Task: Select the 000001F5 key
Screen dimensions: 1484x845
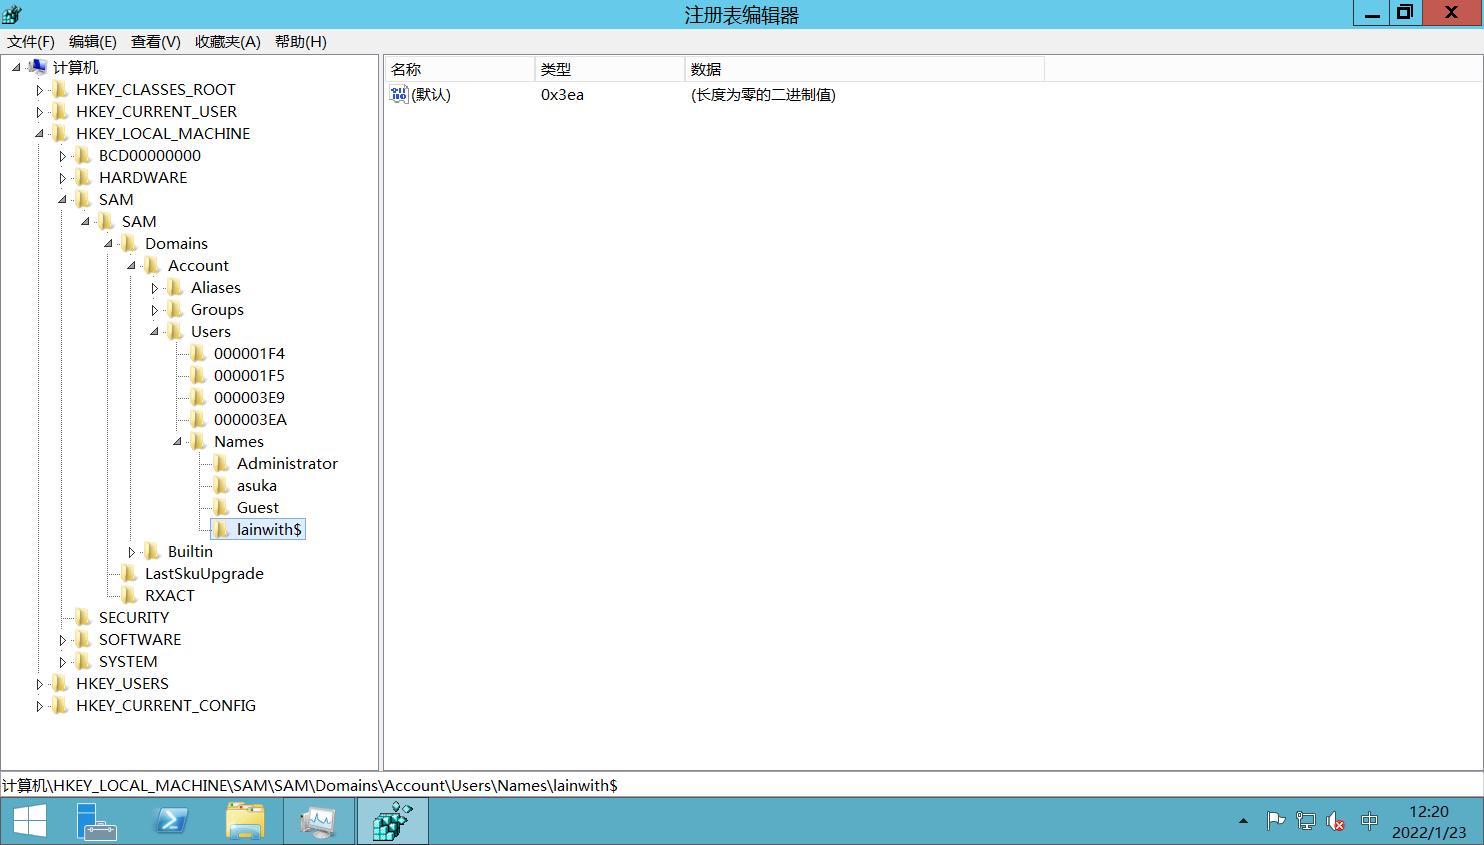Action: pyautogui.click(x=249, y=375)
